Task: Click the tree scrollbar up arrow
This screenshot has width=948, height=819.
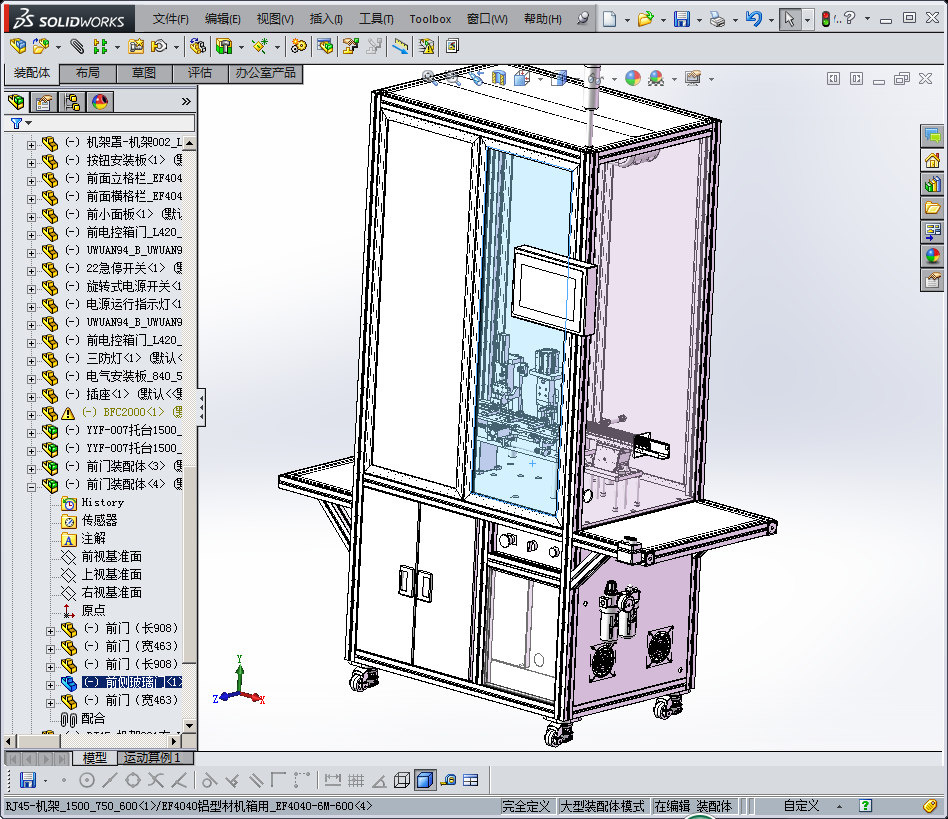Action: [189, 143]
